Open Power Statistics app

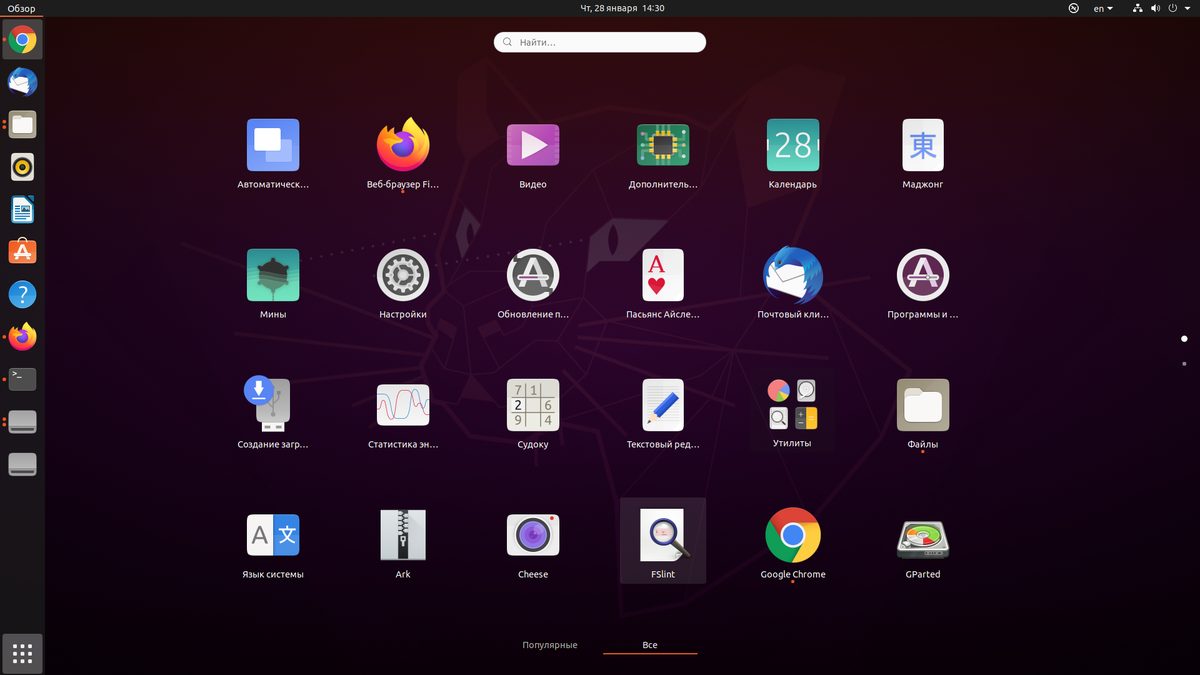click(403, 405)
